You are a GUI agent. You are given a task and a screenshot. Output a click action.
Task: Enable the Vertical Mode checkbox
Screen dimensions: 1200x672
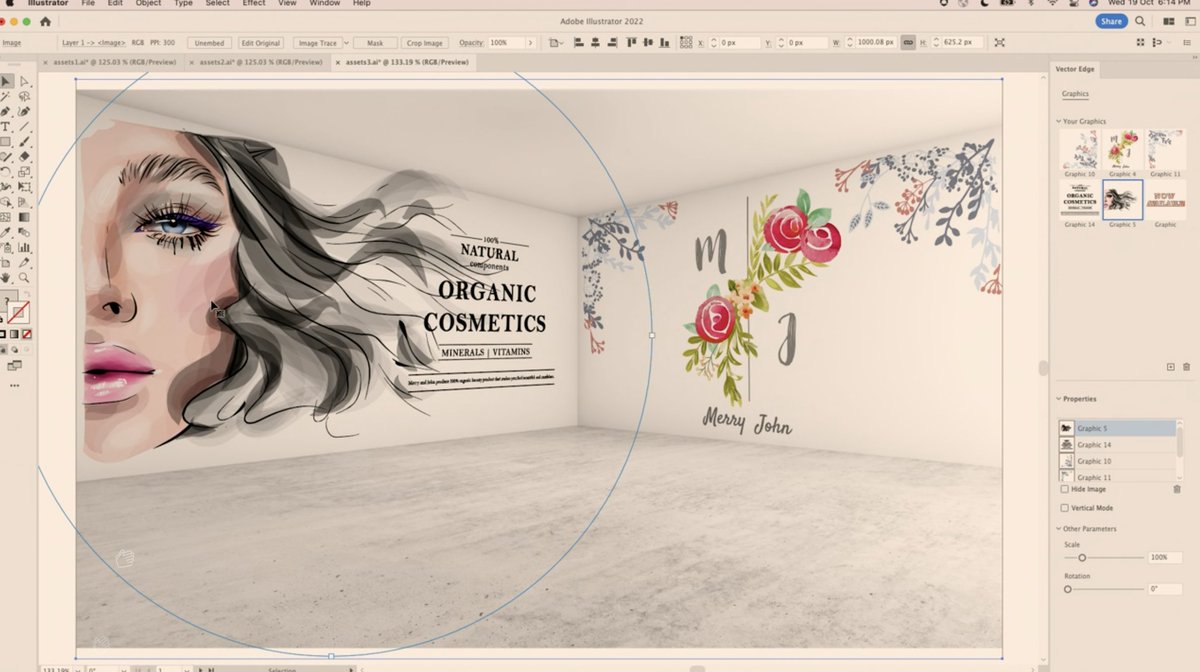1064,508
